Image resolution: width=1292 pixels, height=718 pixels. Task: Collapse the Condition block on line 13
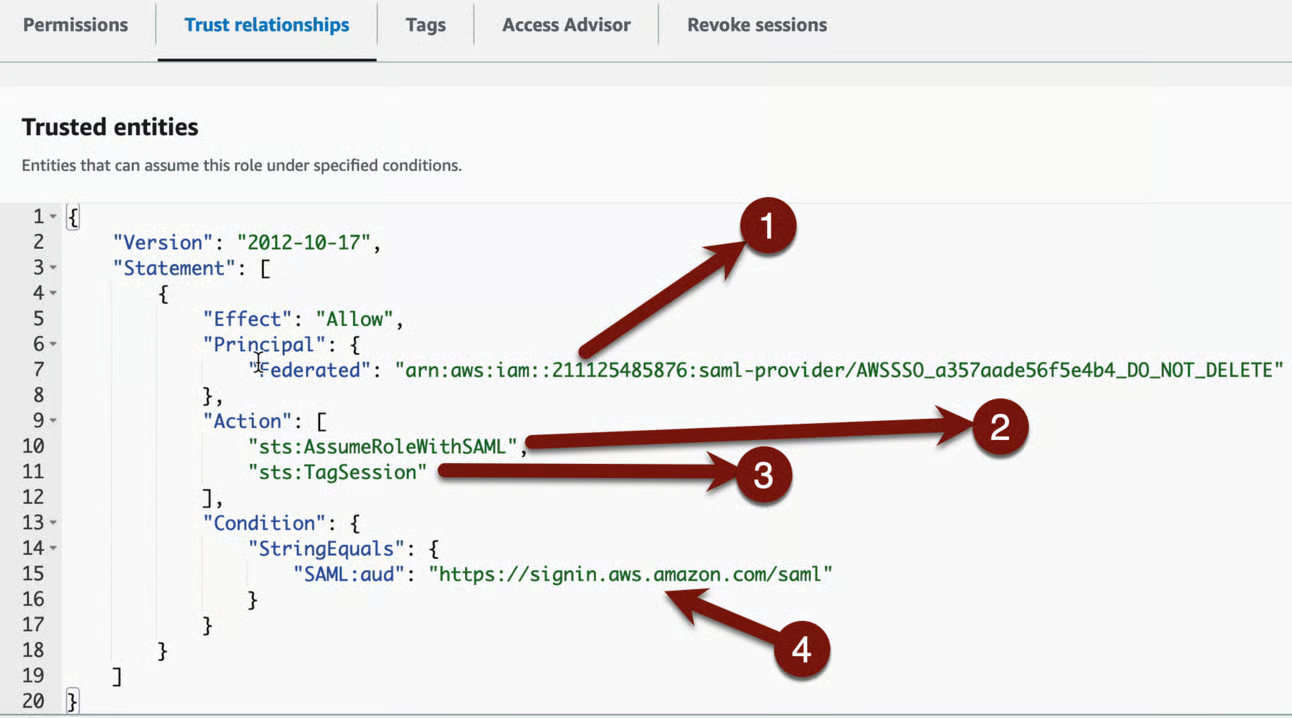click(x=53, y=523)
